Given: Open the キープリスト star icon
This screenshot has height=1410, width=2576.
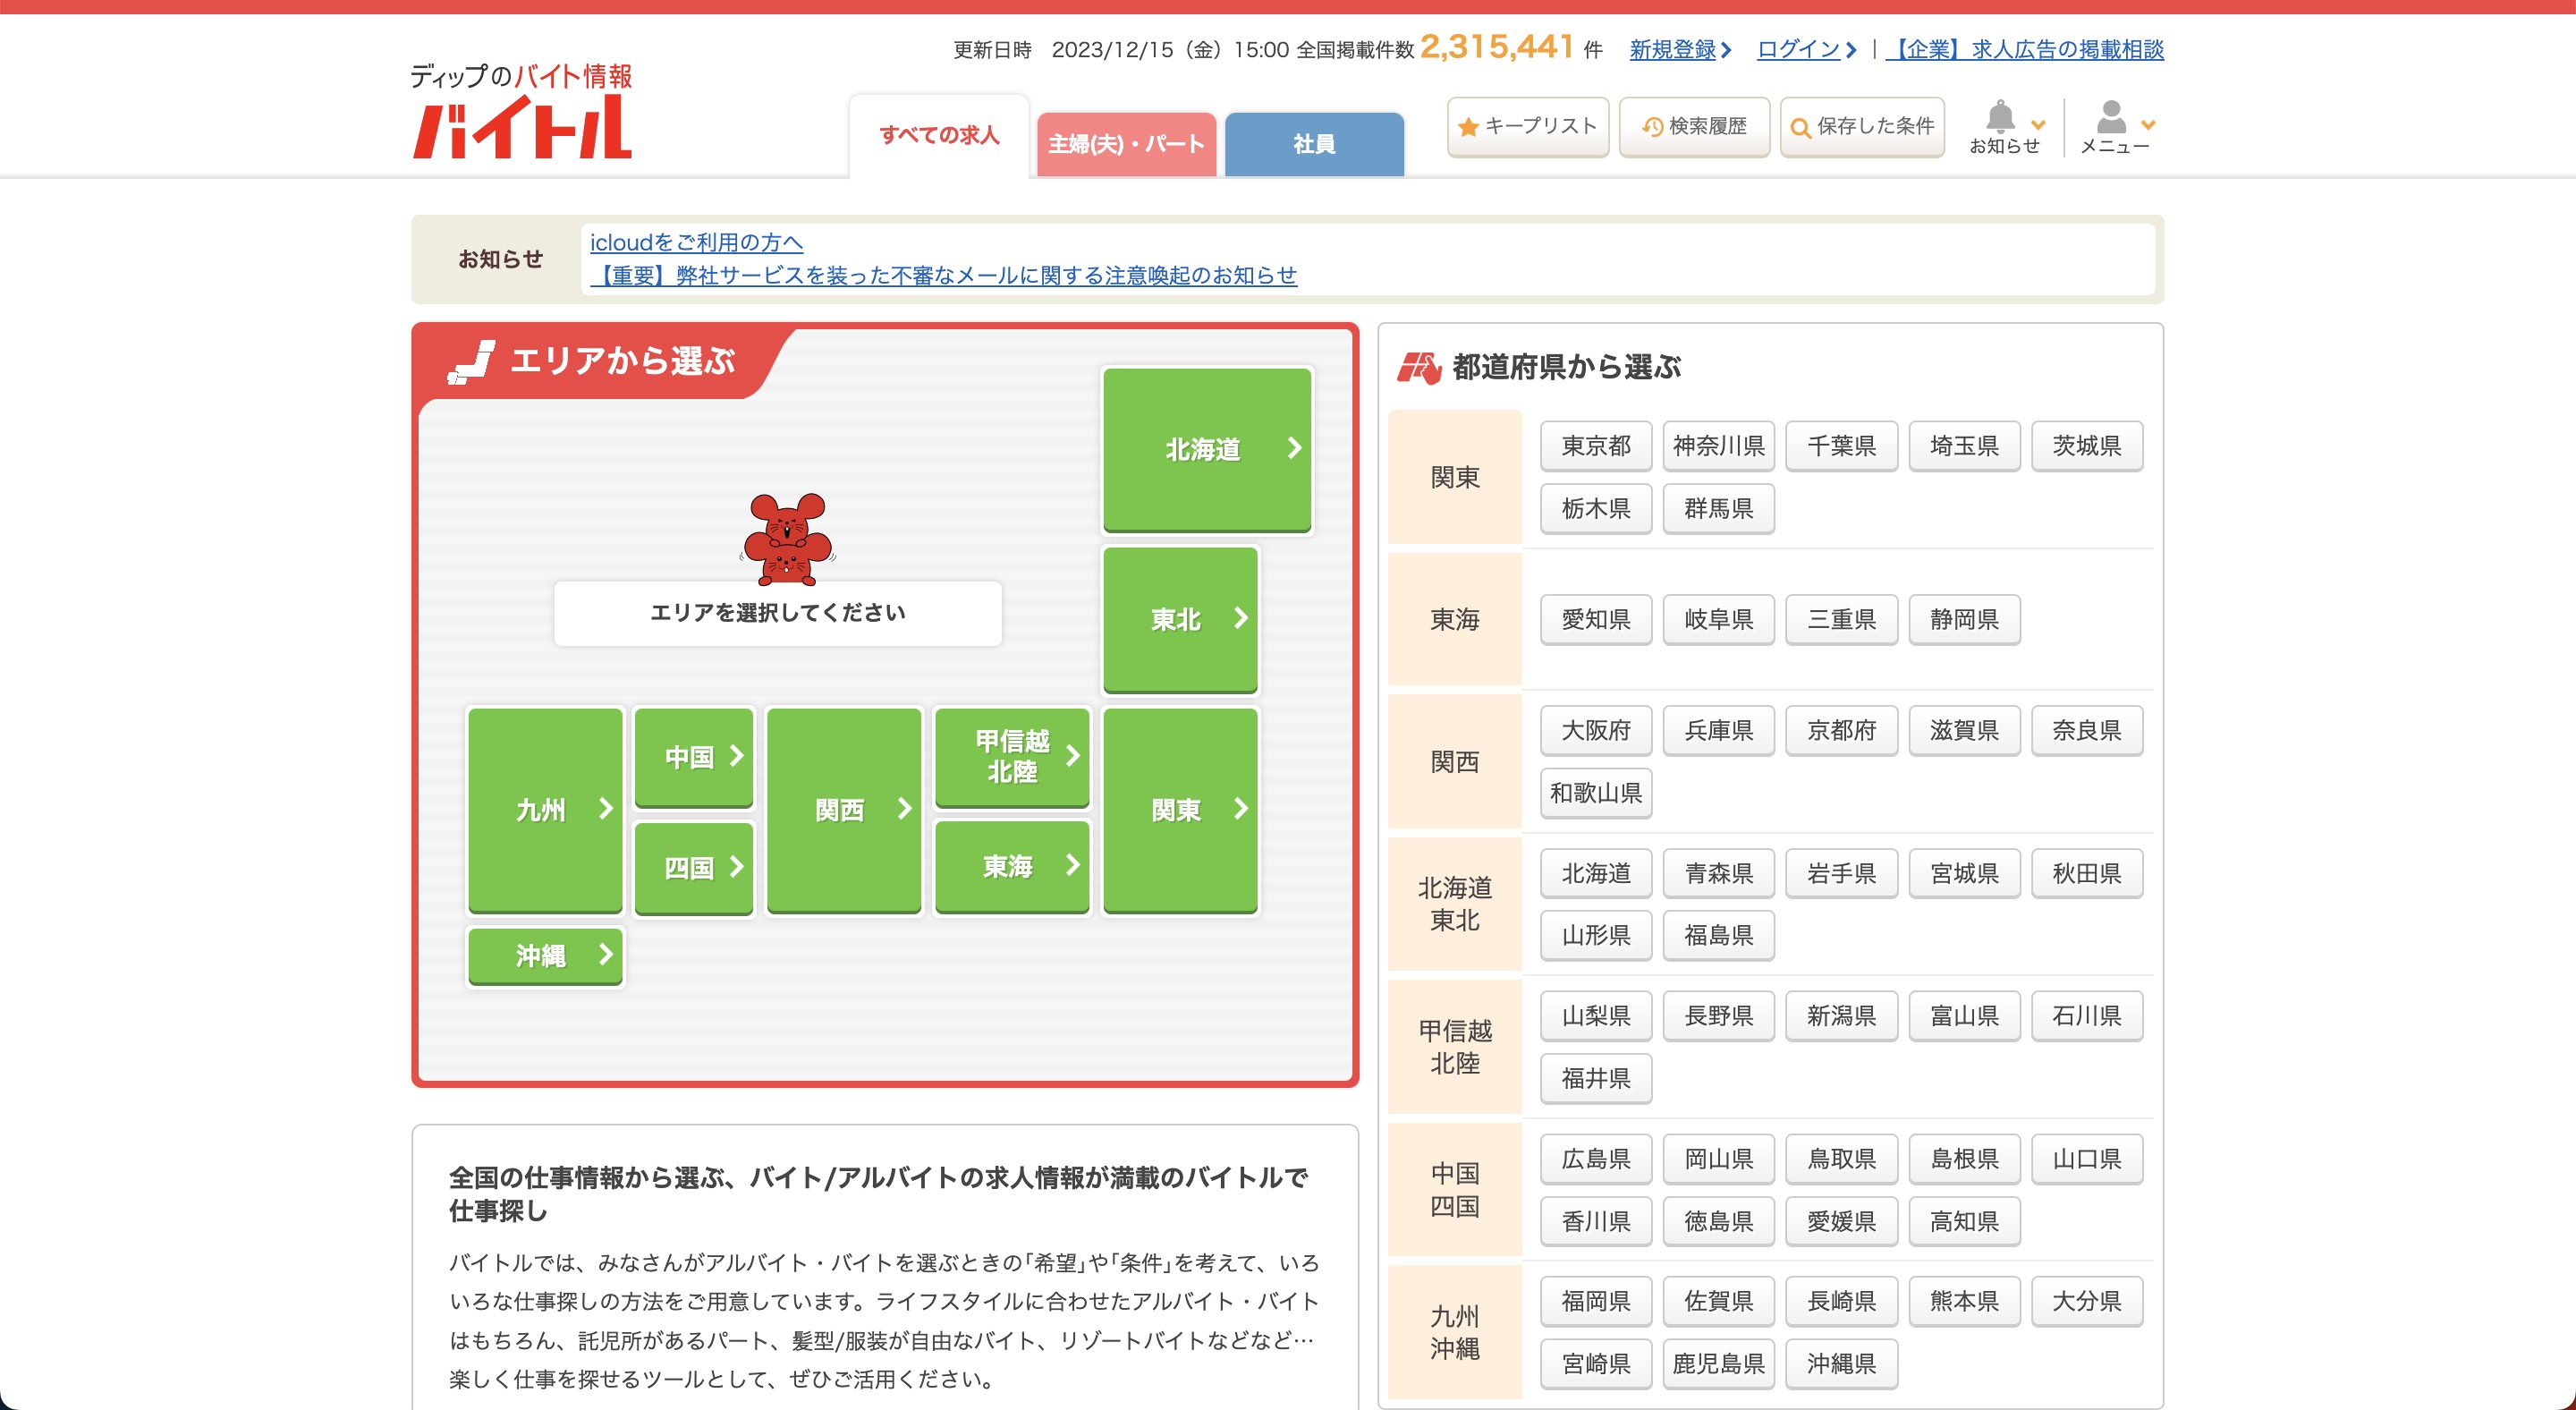Looking at the screenshot, I should (1468, 126).
